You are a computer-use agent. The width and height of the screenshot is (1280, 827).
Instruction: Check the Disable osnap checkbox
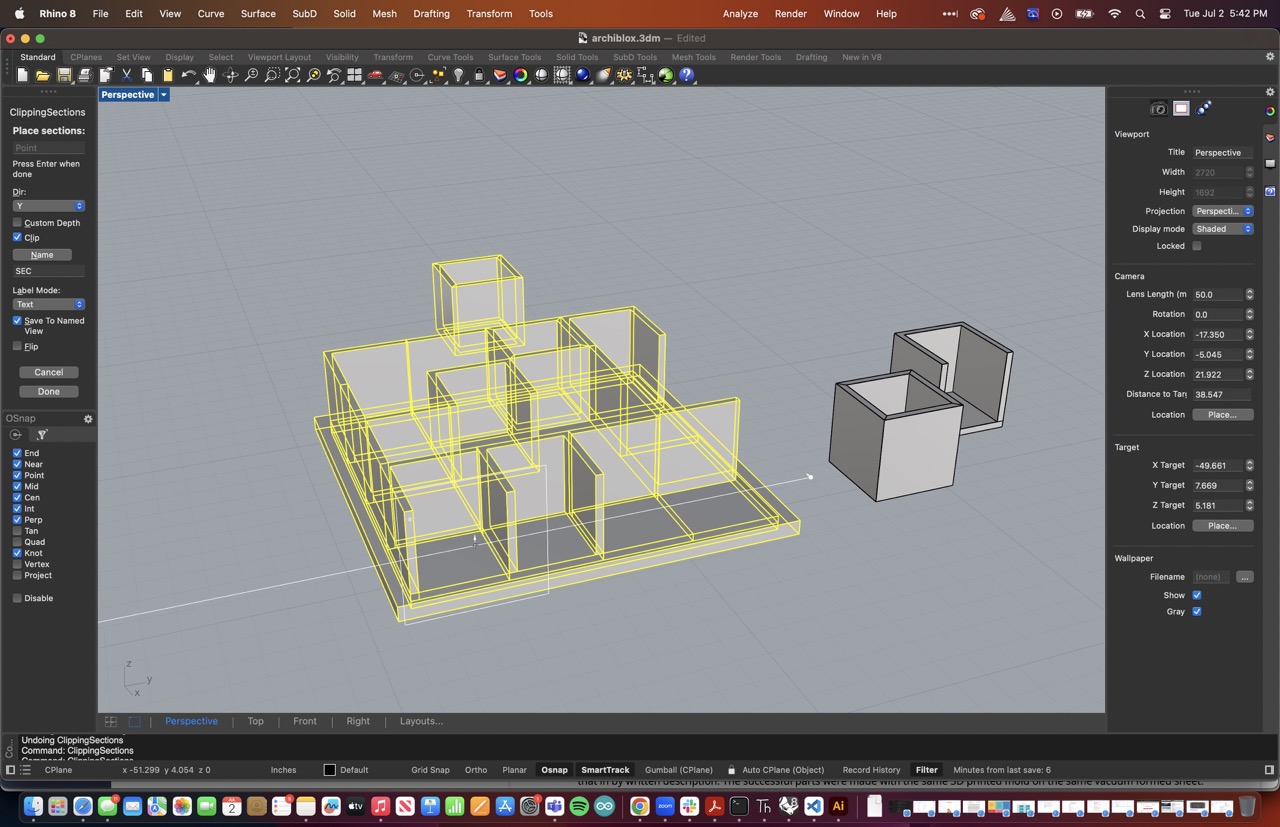pos(17,598)
